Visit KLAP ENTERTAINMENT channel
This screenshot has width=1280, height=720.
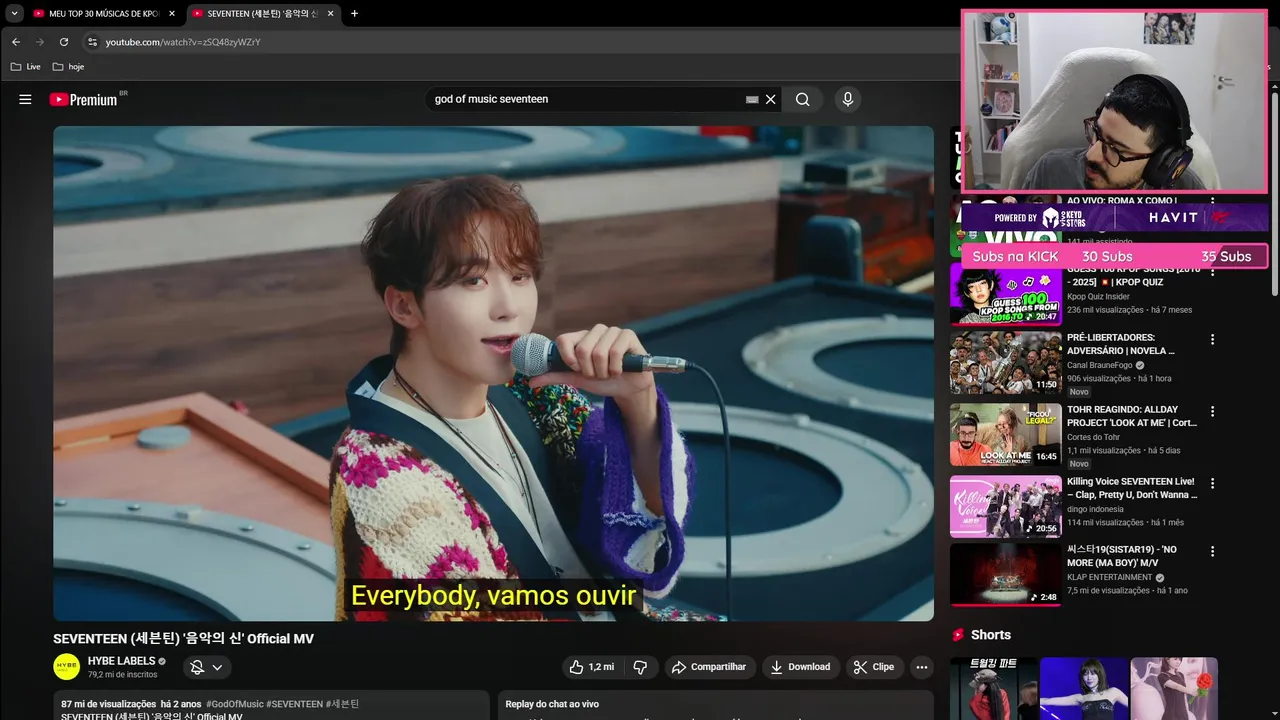click(x=1110, y=577)
